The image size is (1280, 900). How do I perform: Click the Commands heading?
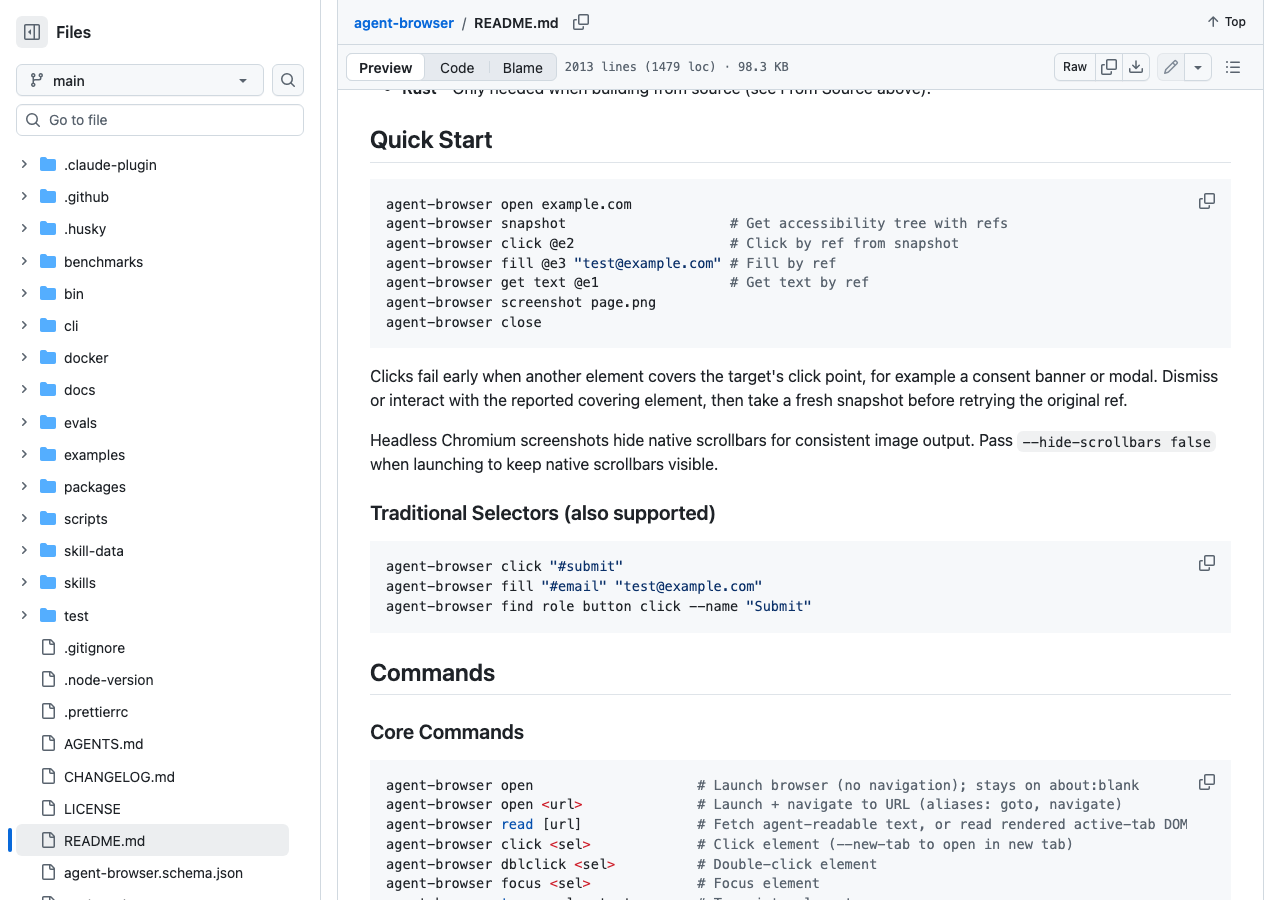(x=432, y=673)
